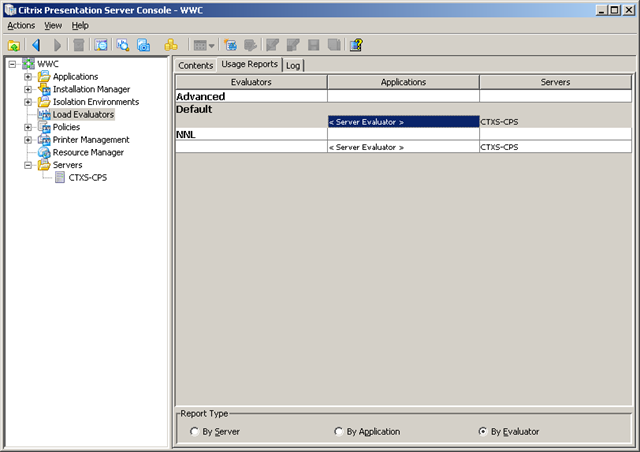
Task: Go forward with the gray right arrow
Action: pos(57,45)
